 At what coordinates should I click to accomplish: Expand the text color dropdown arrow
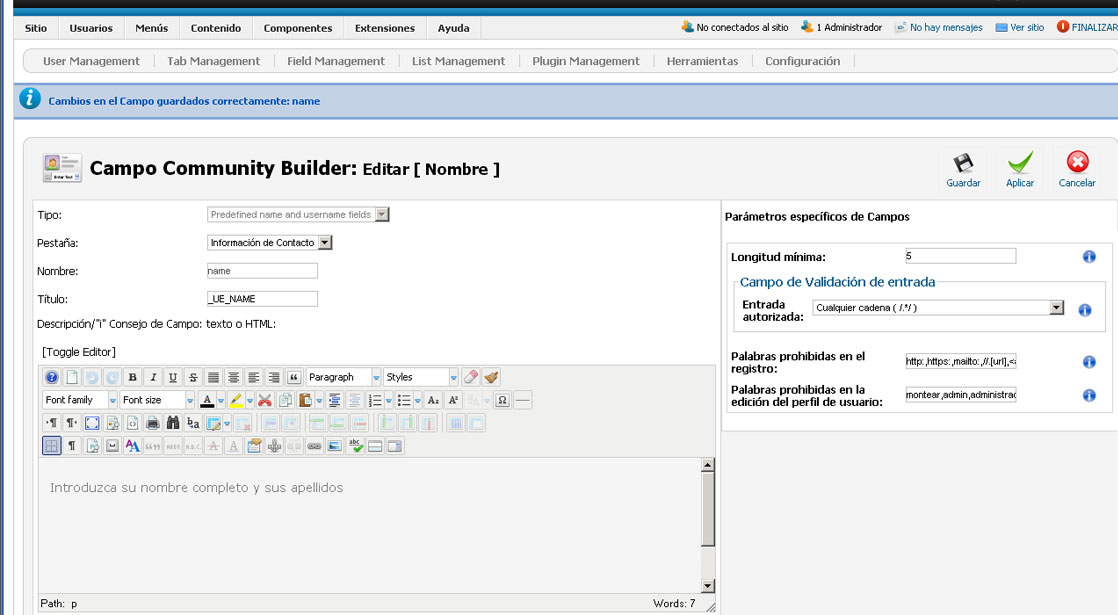pos(220,400)
